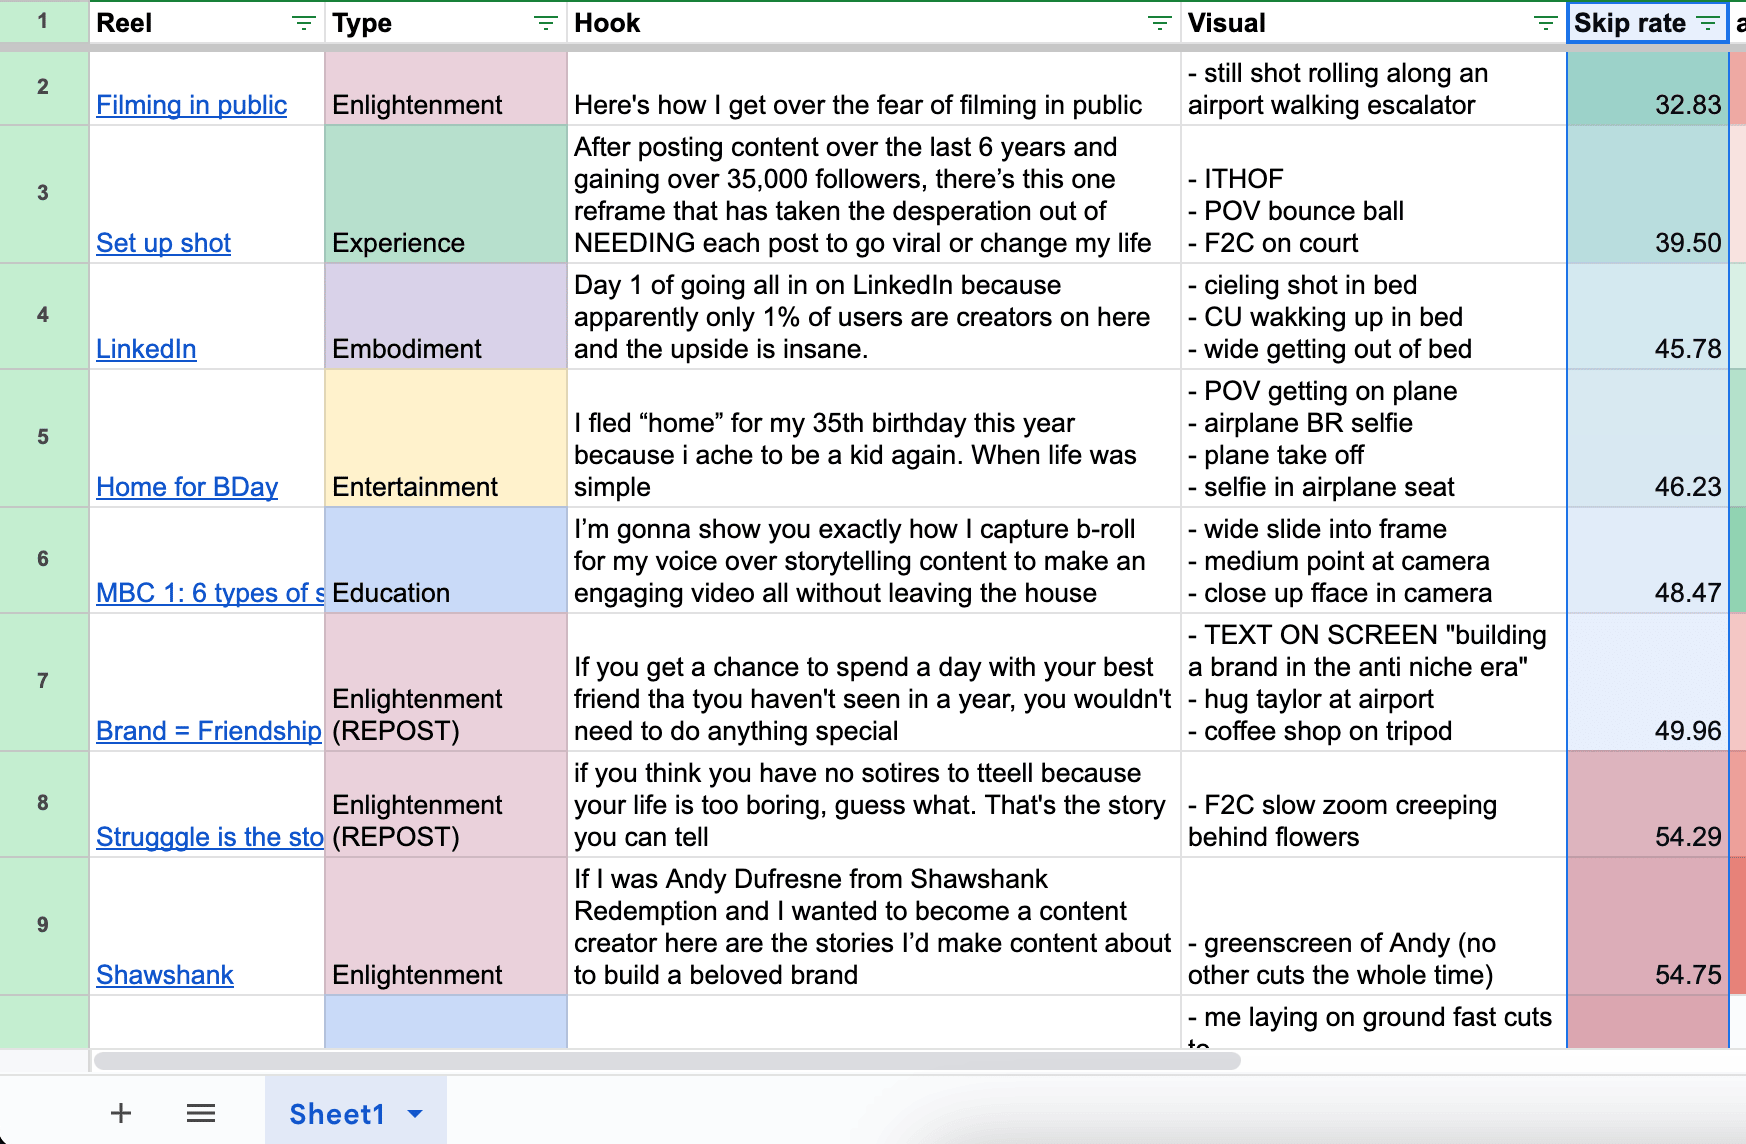Select the skip rate 48.47 cell
The width and height of the screenshot is (1746, 1144).
click(x=1648, y=560)
